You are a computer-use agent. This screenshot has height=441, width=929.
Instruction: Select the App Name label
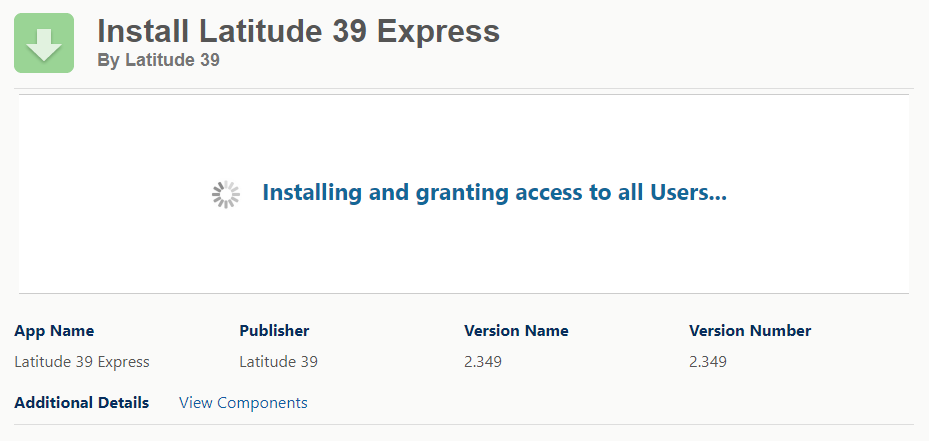click(x=54, y=331)
